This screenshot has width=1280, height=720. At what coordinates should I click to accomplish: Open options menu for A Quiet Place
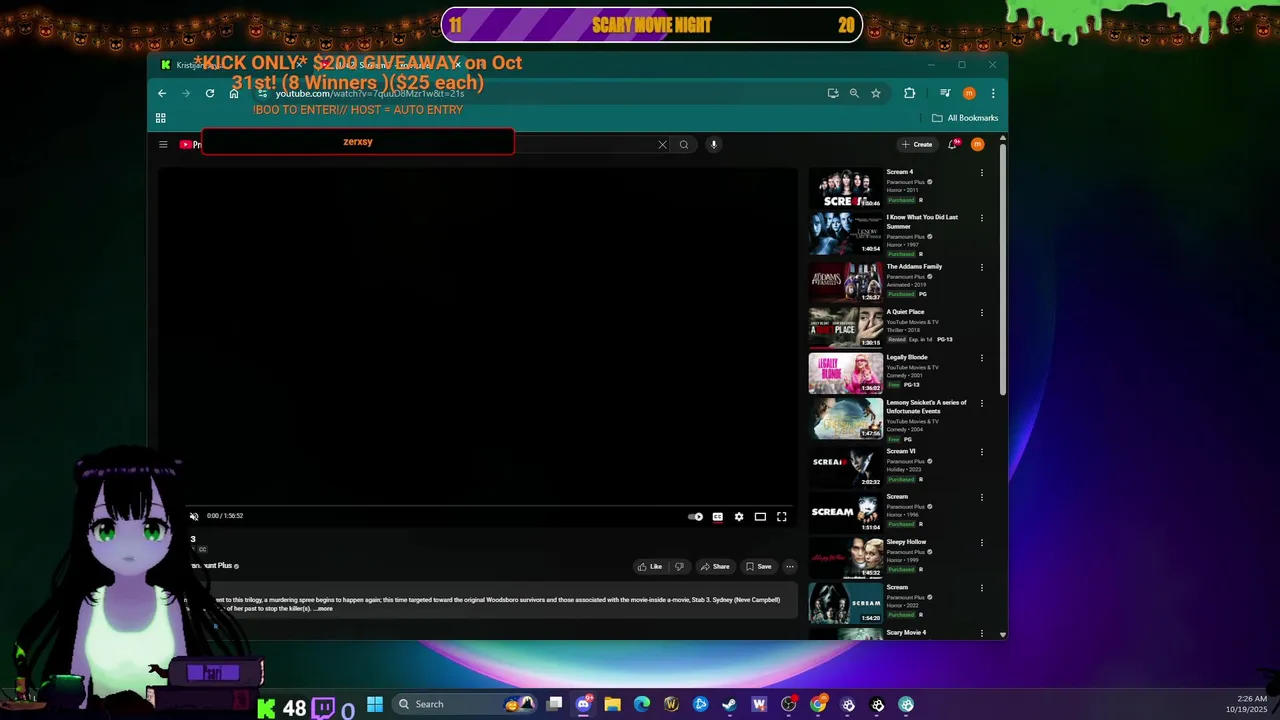(982, 312)
